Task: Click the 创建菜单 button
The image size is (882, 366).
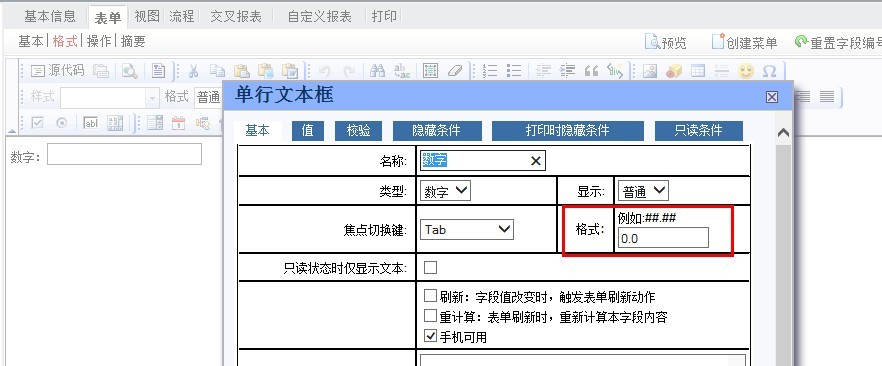Action: click(x=744, y=42)
